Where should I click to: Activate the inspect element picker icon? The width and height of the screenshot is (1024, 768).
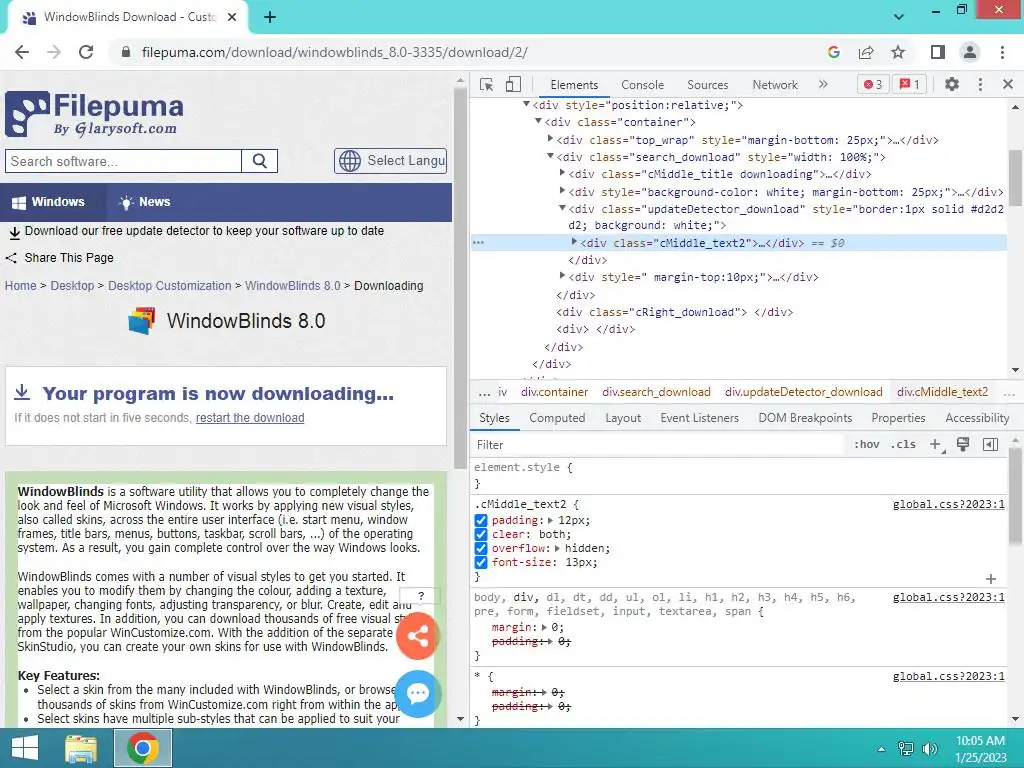pyautogui.click(x=486, y=84)
